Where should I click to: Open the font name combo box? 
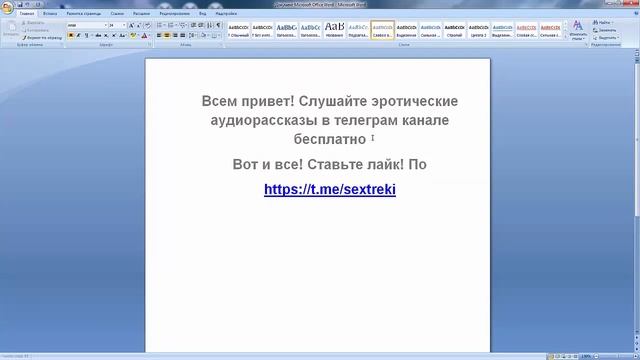(87, 25)
